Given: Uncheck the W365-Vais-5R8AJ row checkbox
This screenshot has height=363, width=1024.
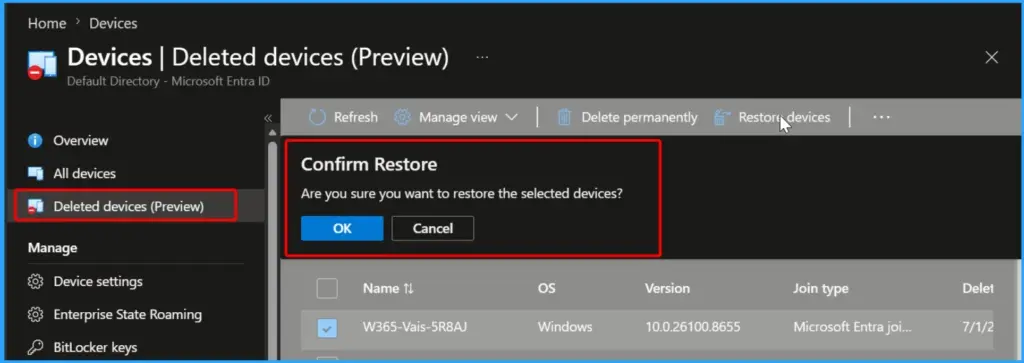Looking at the screenshot, I should click(327, 327).
